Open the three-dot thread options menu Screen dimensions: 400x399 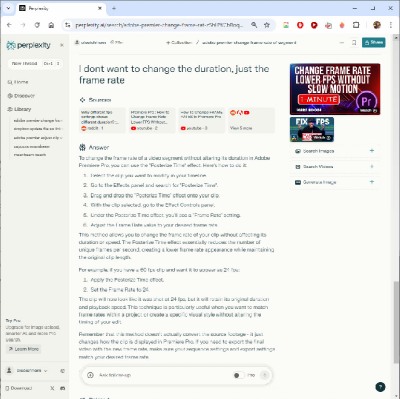[342, 43]
